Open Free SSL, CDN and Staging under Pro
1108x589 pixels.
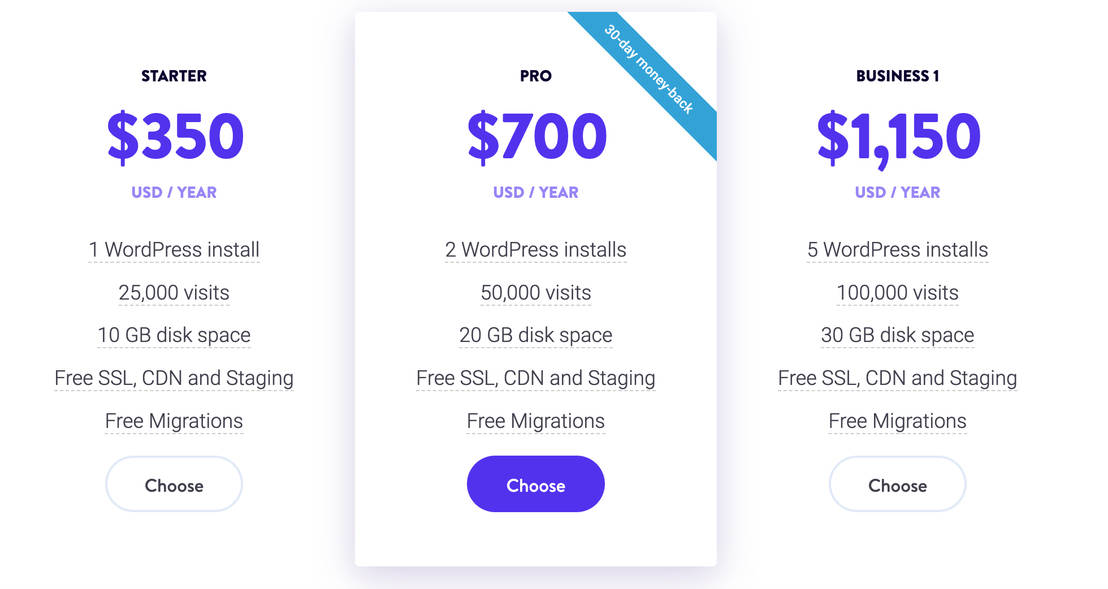pos(535,378)
